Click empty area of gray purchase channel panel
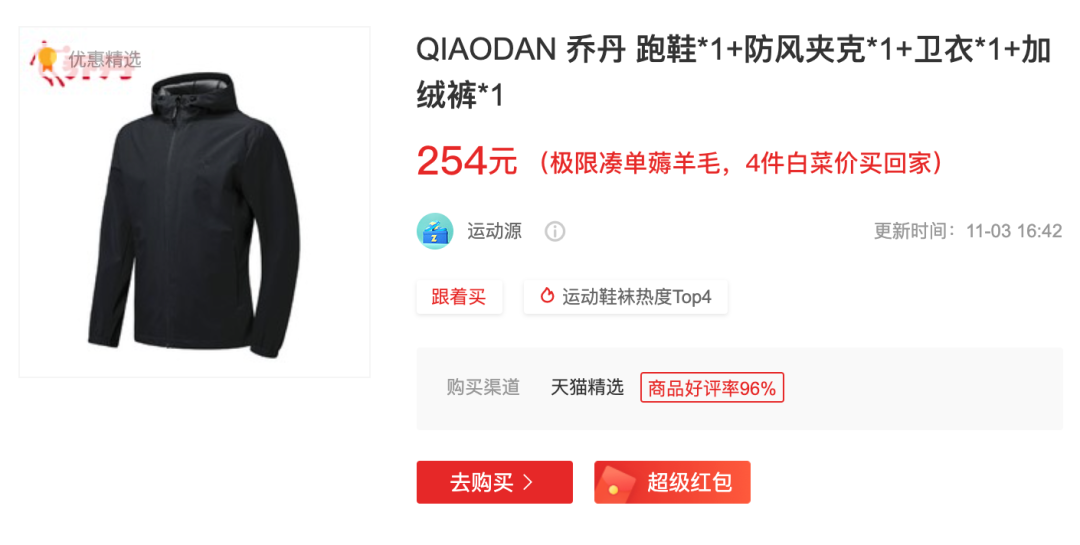 [923, 389]
